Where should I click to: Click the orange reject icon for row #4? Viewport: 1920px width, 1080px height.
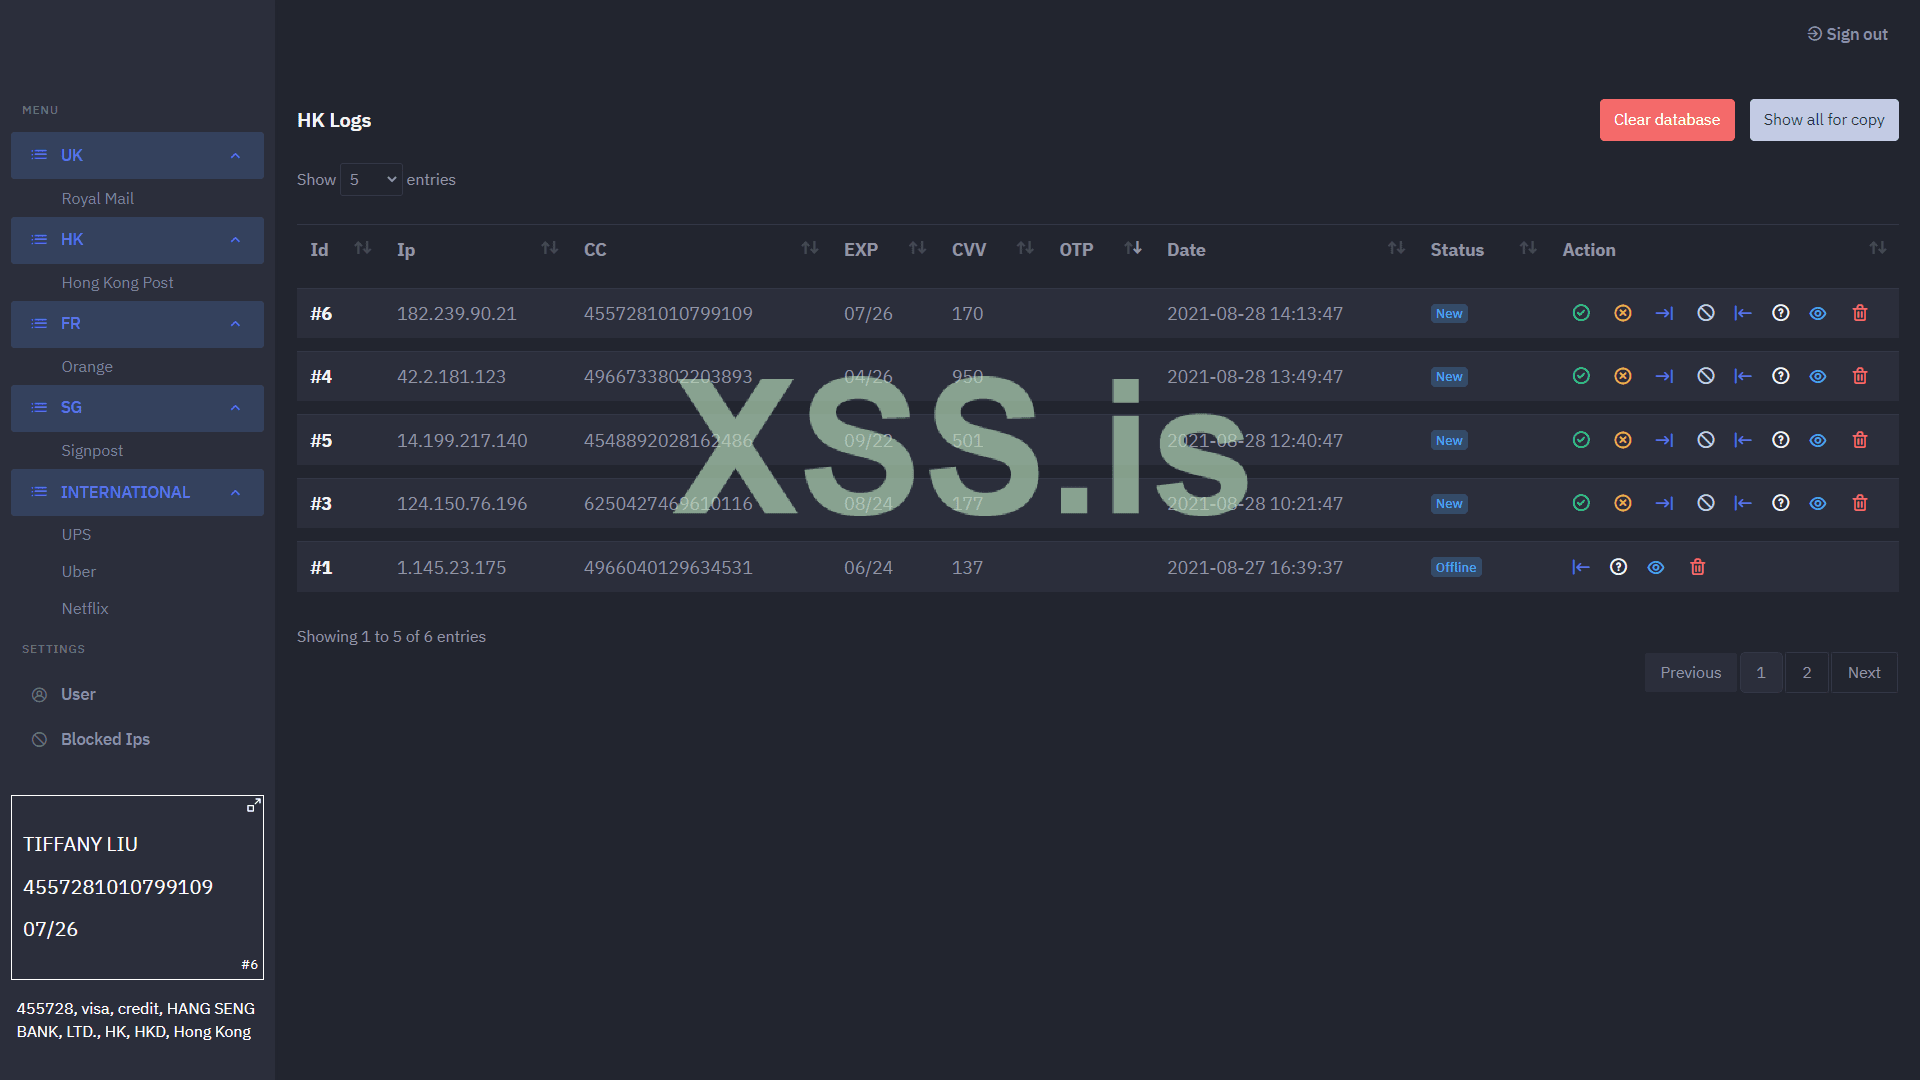coord(1623,376)
